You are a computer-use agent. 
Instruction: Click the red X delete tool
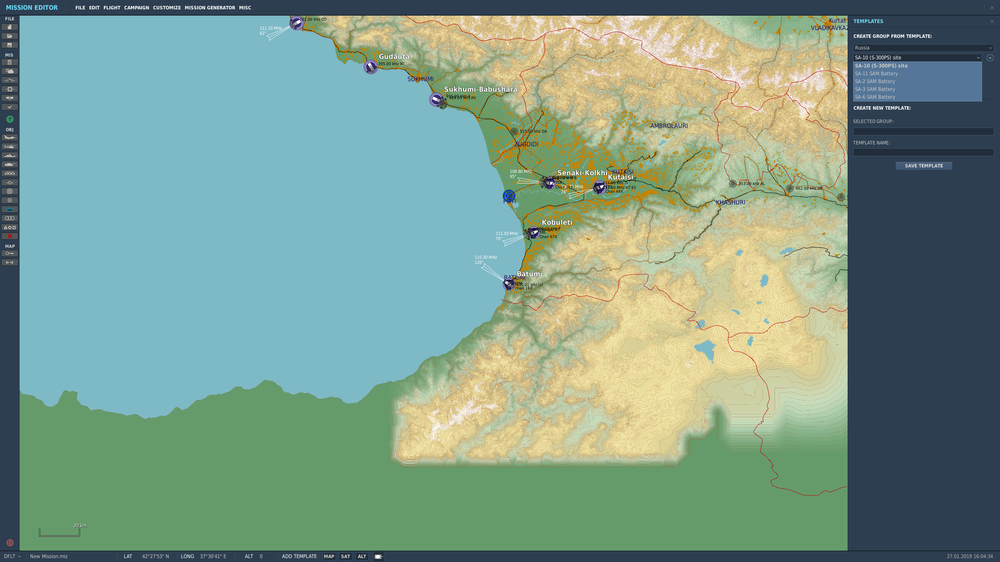click(10, 236)
